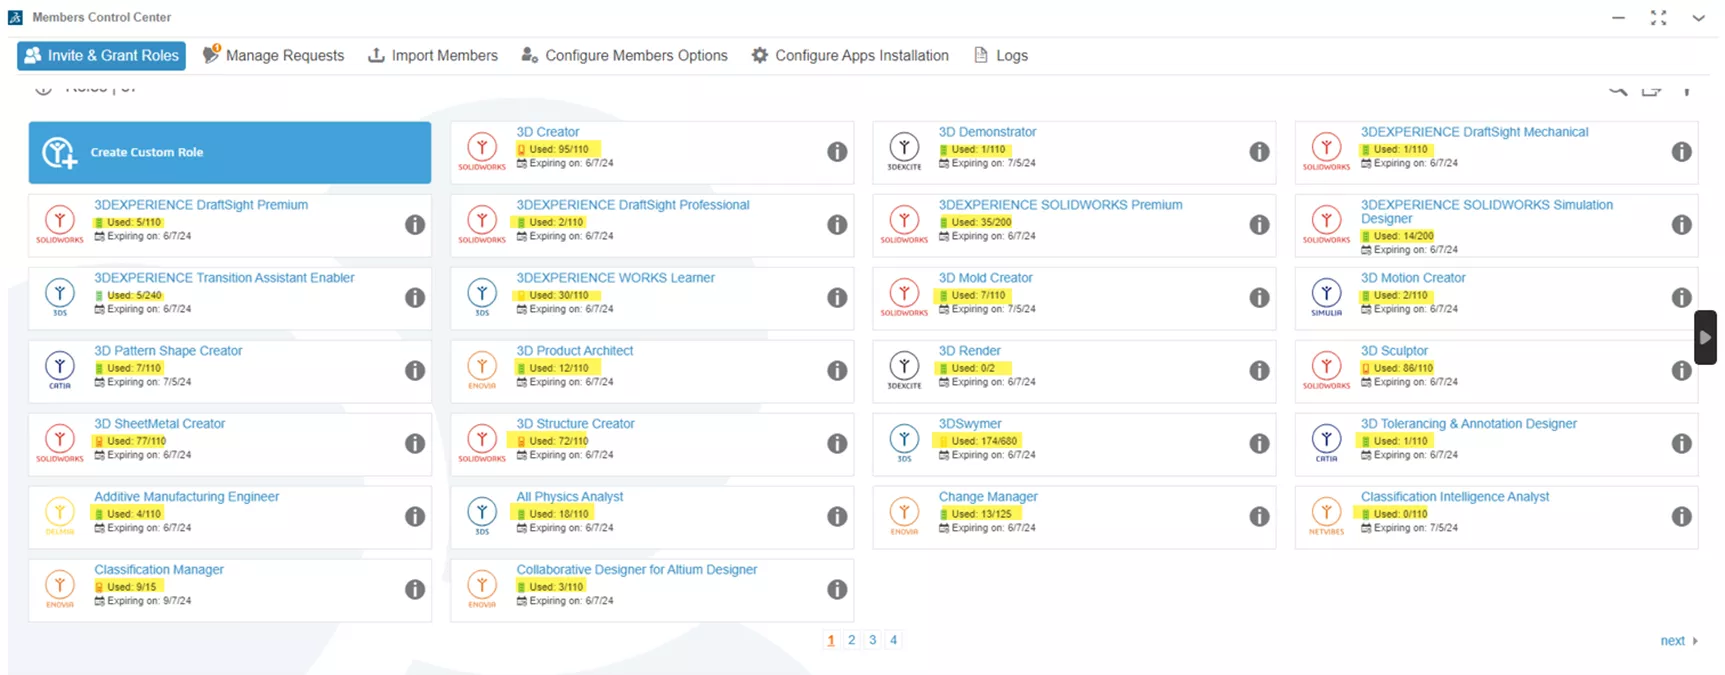Viewport: 1725px width, 675px height.
Task: Expand the side panel arrow handle
Action: (1705, 338)
